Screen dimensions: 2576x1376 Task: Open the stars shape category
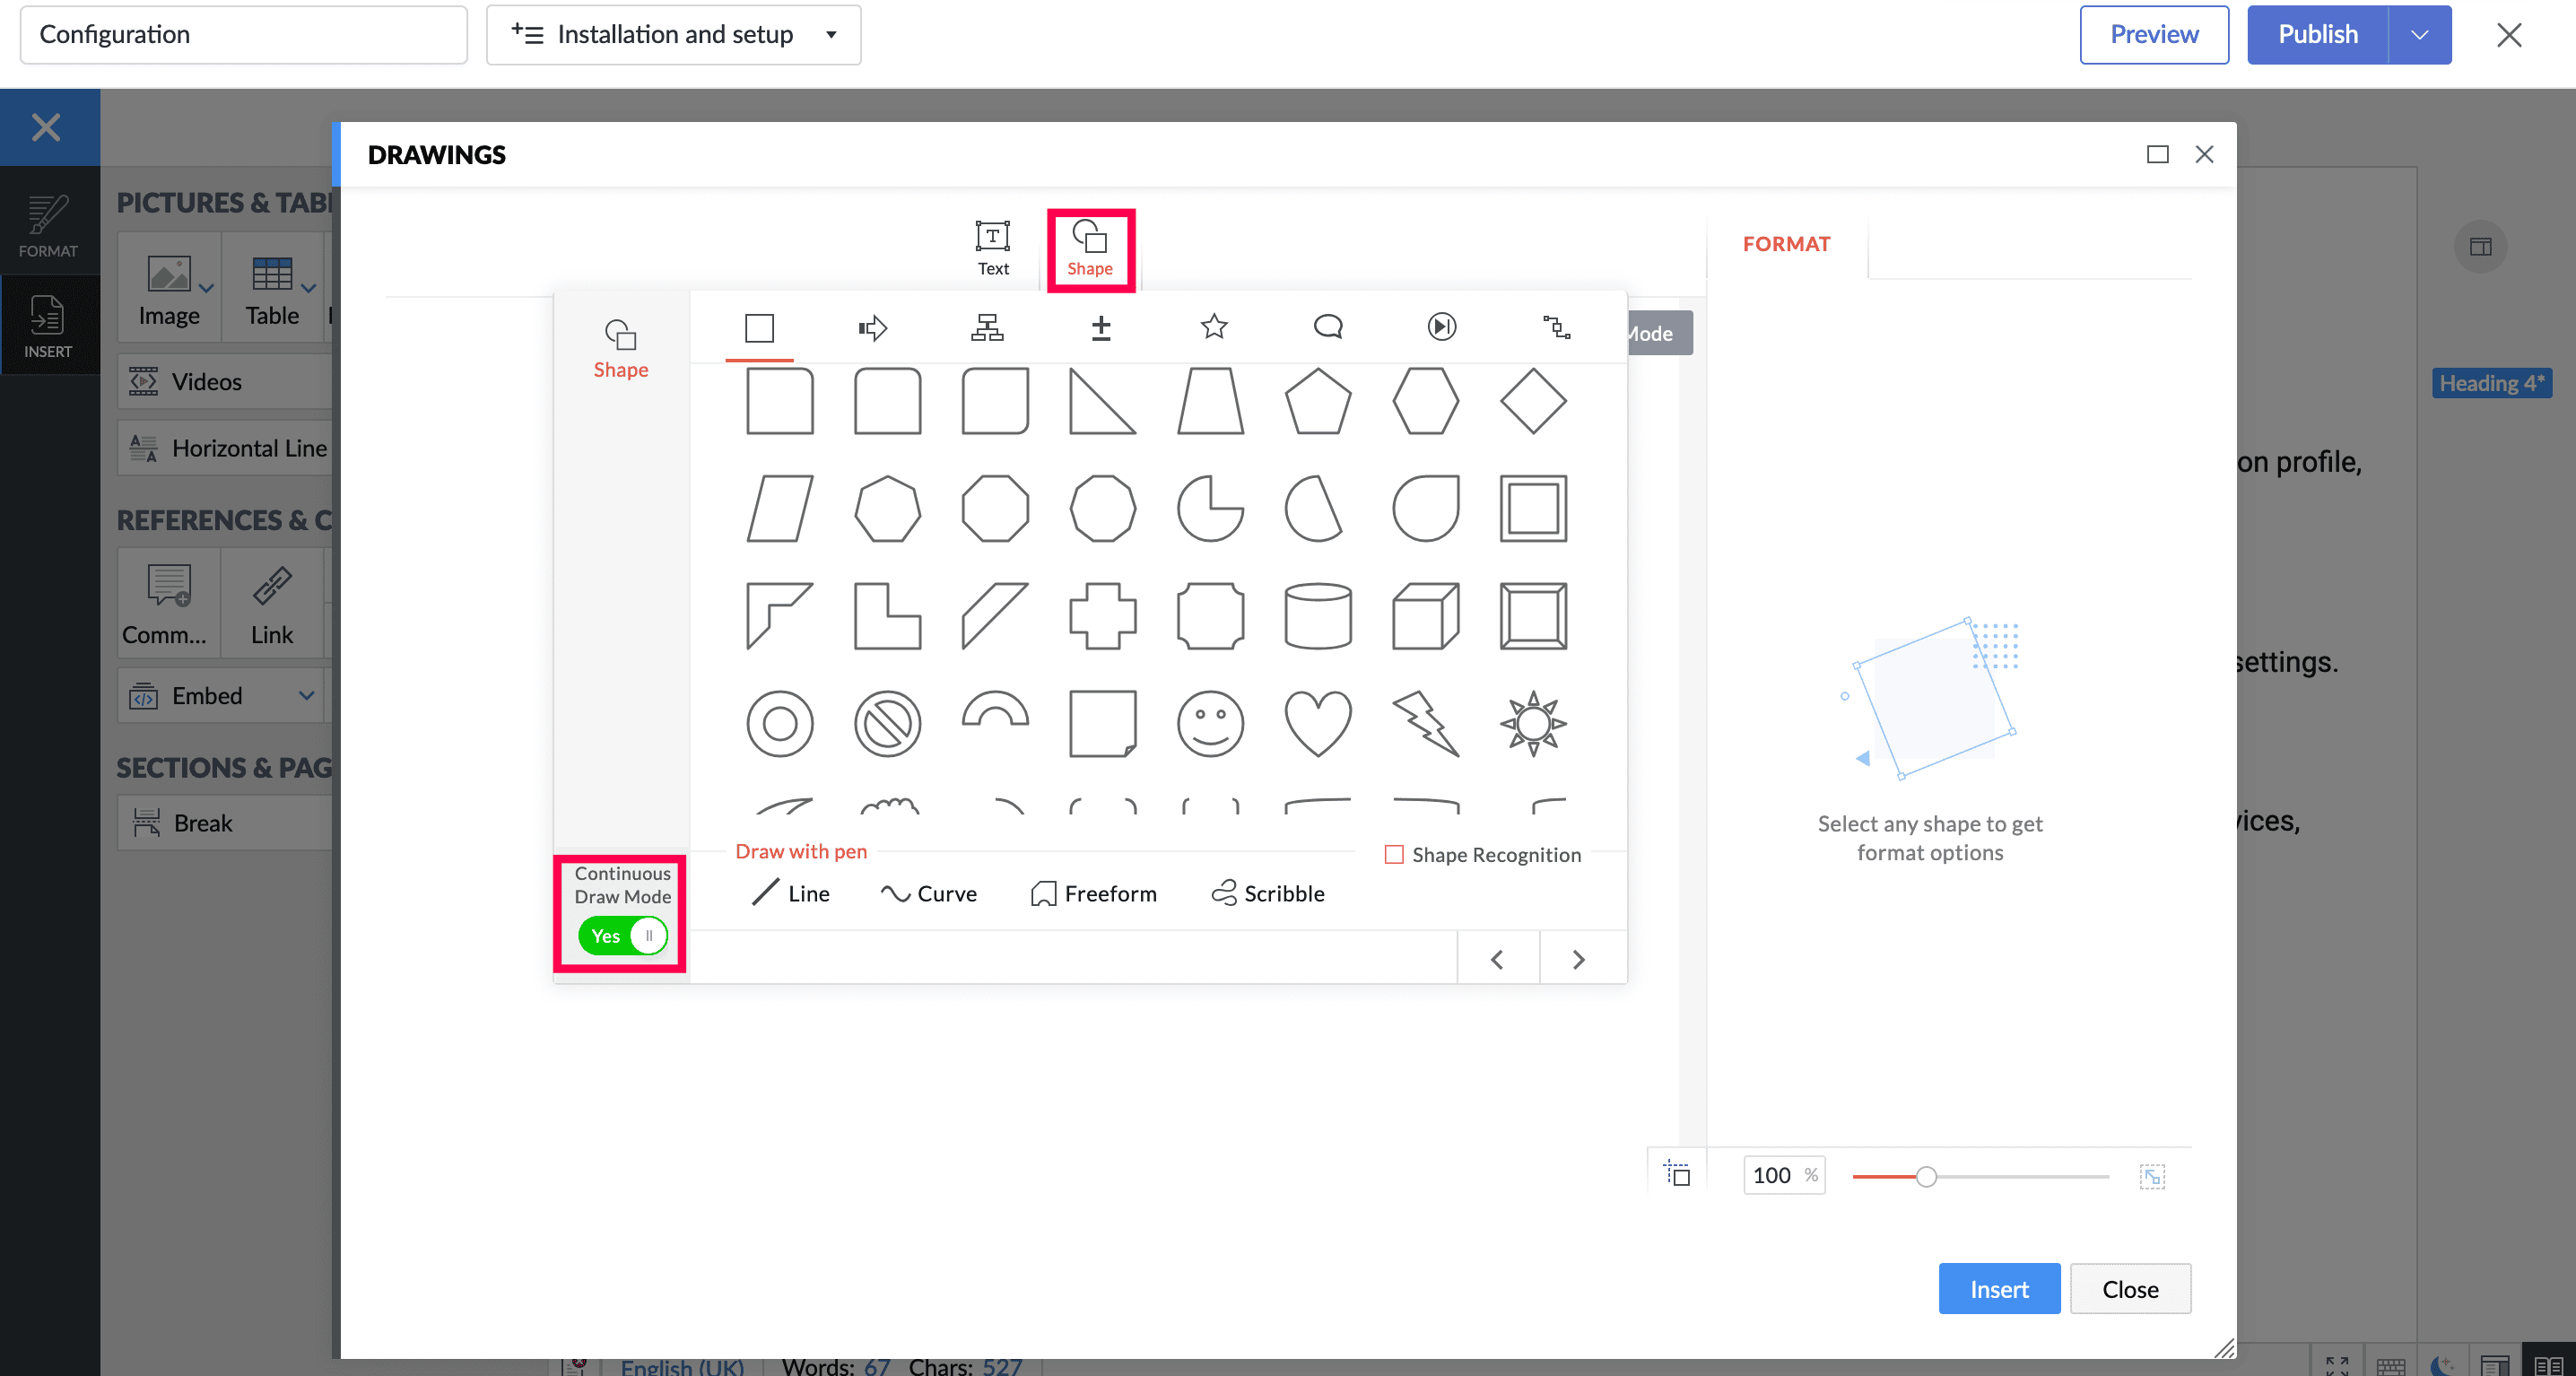point(1214,327)
